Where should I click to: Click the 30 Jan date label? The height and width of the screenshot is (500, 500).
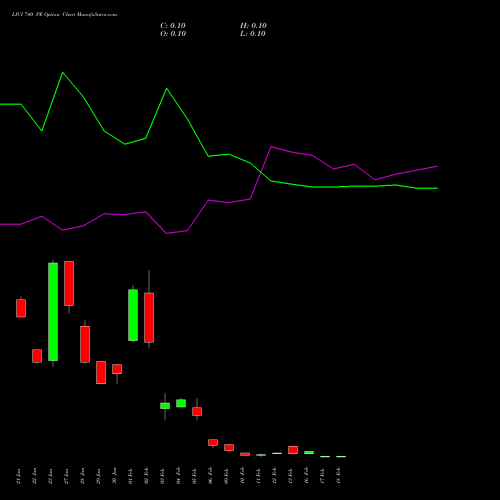[x=115, y=476]
